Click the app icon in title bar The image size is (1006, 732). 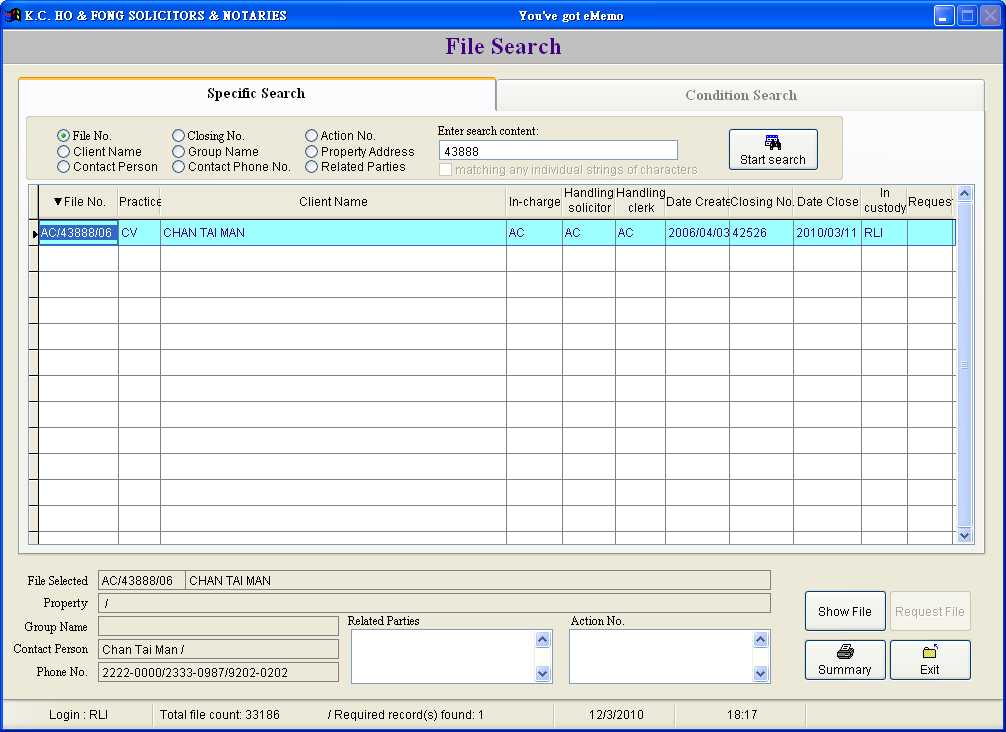point(13,15)
